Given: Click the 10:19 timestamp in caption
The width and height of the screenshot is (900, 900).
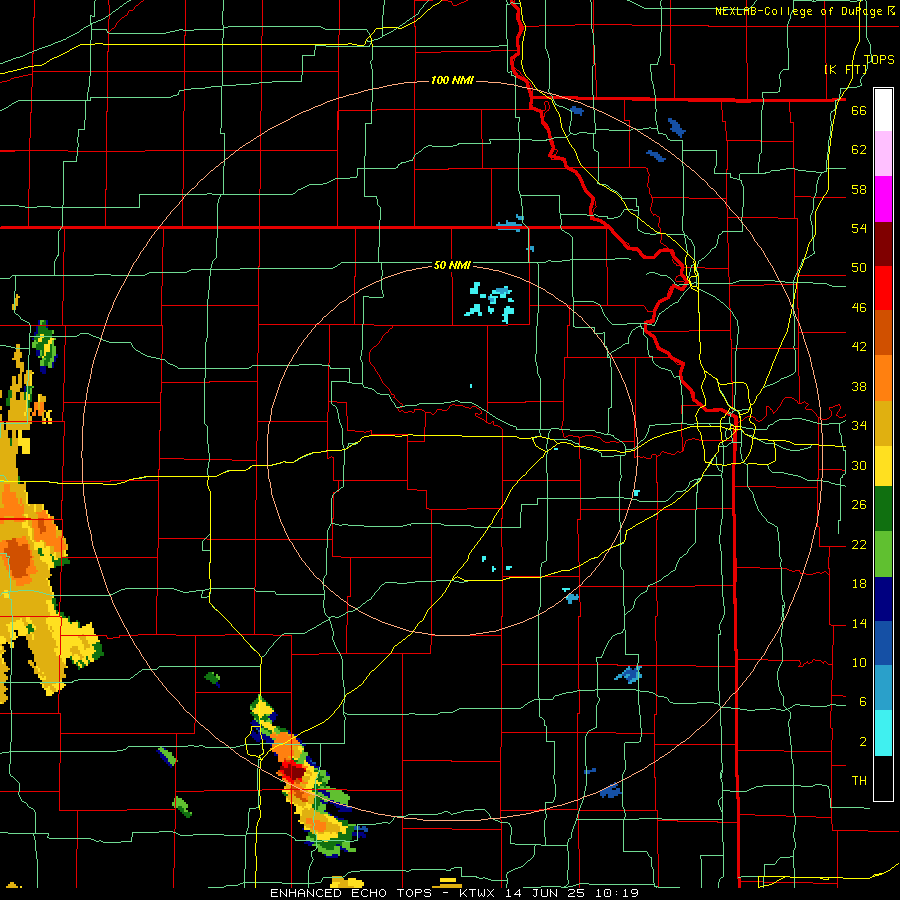Looking at the screenshot, I should pos(619,893).
